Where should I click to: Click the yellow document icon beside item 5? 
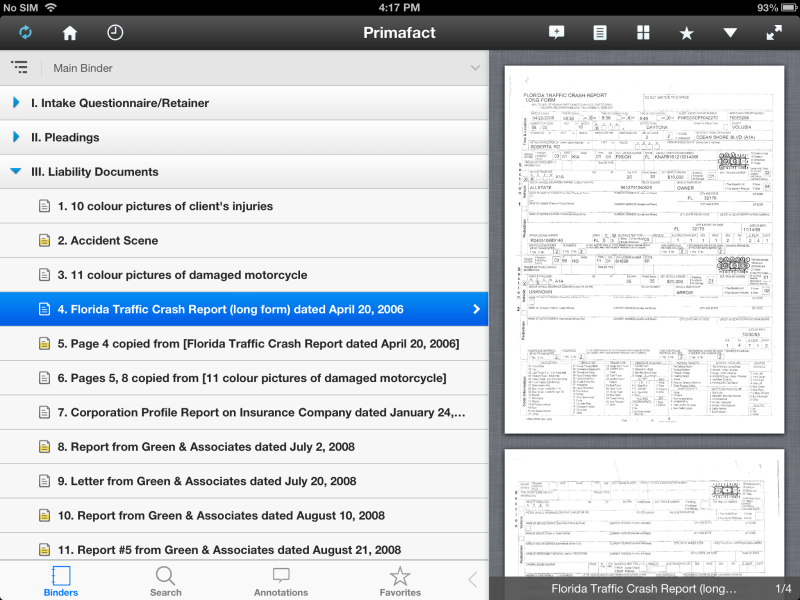pyautogui.click(x=44, y=343)
